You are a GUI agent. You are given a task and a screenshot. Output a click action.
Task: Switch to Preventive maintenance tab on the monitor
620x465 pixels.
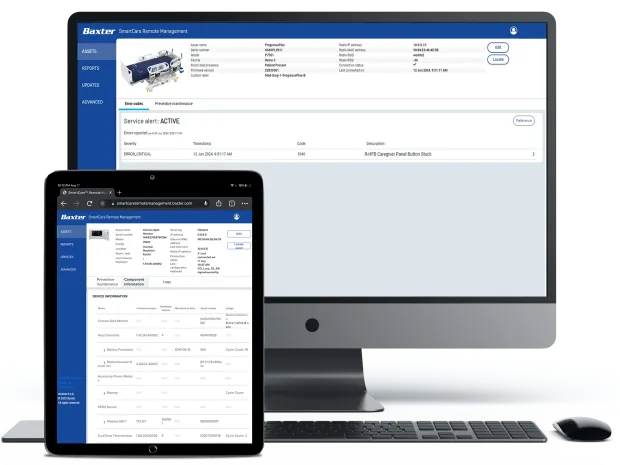point(174,104)
